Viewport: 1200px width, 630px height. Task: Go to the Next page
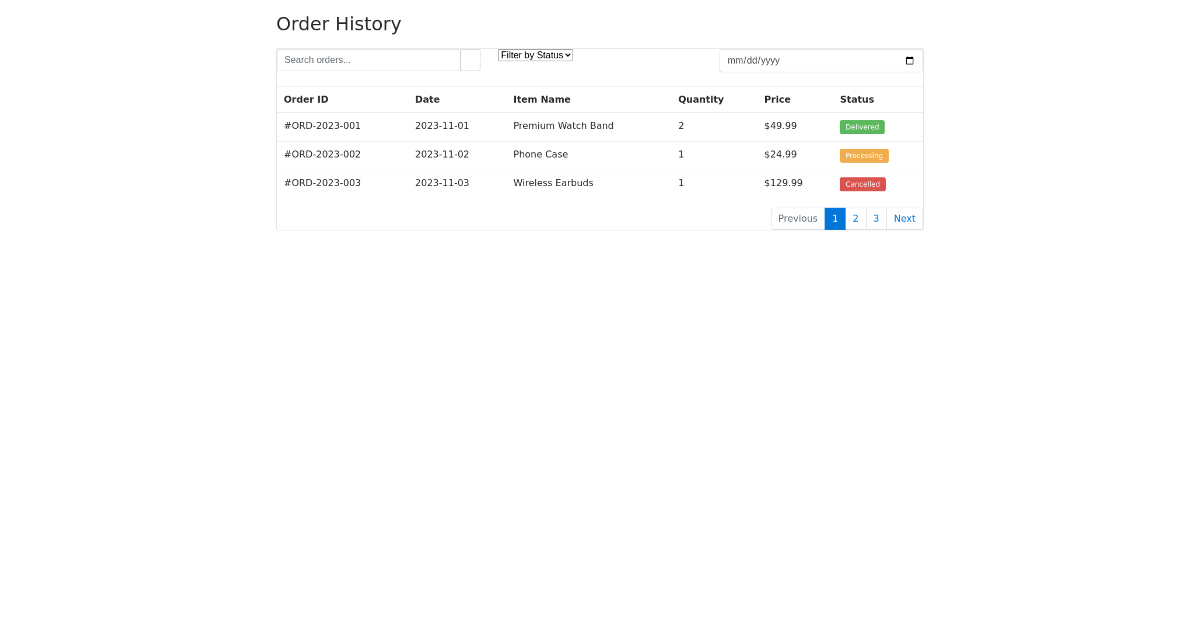tap(904, 218)
